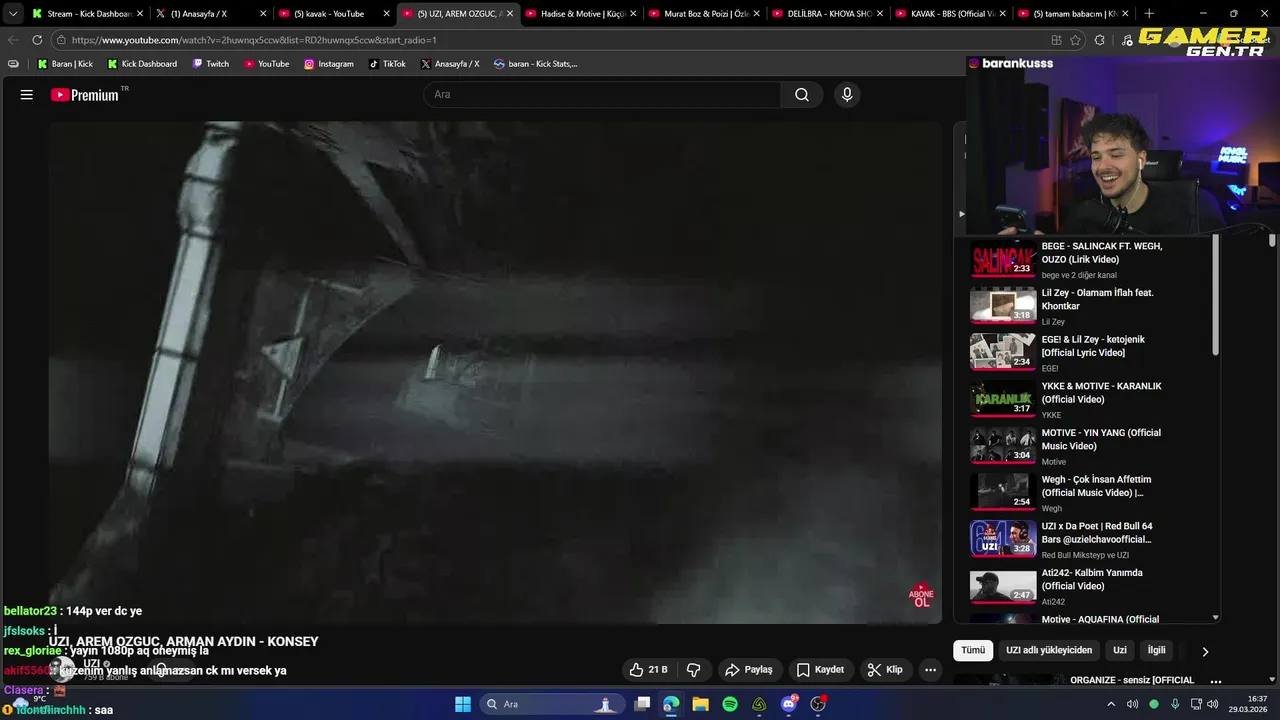
Task: Open Instagram bookmark
Action: pyautogui.click(x=329, y=64)
